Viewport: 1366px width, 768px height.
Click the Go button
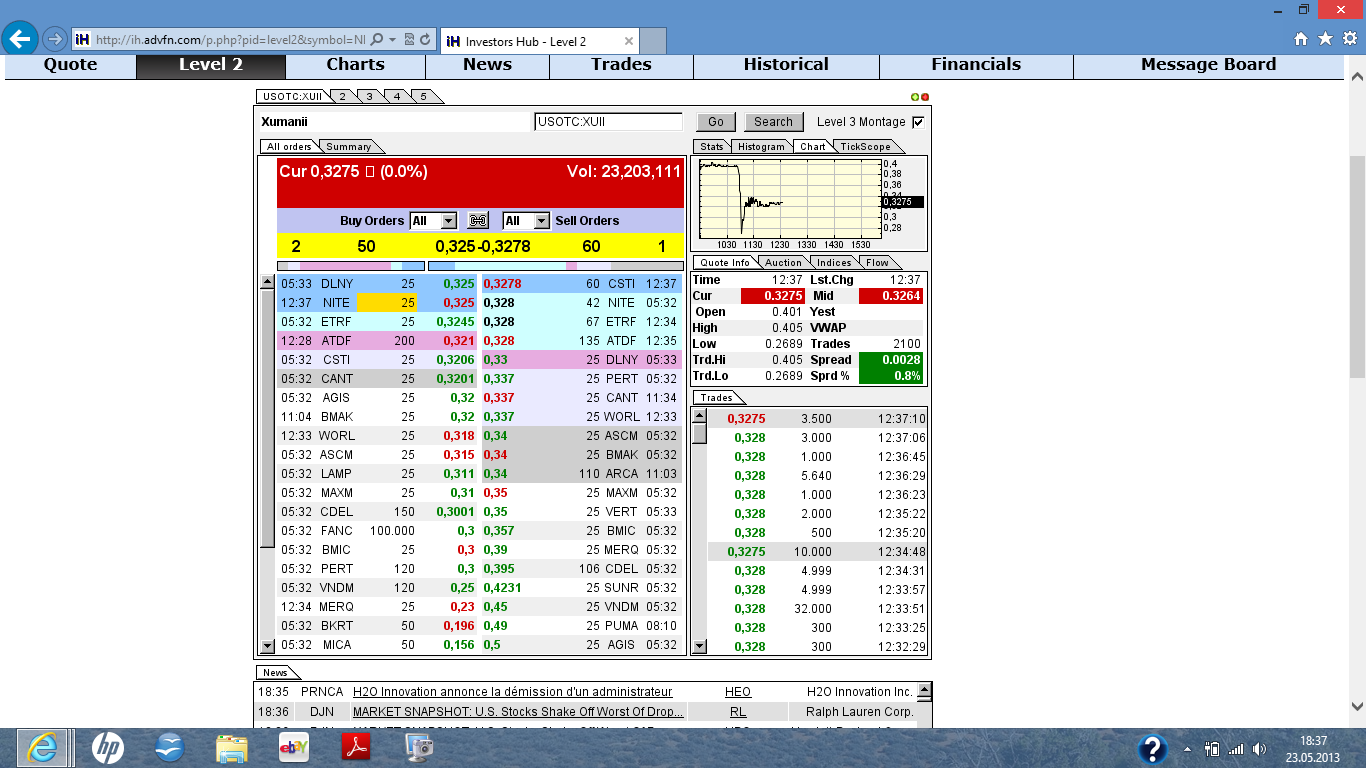[x=716, y=122]
